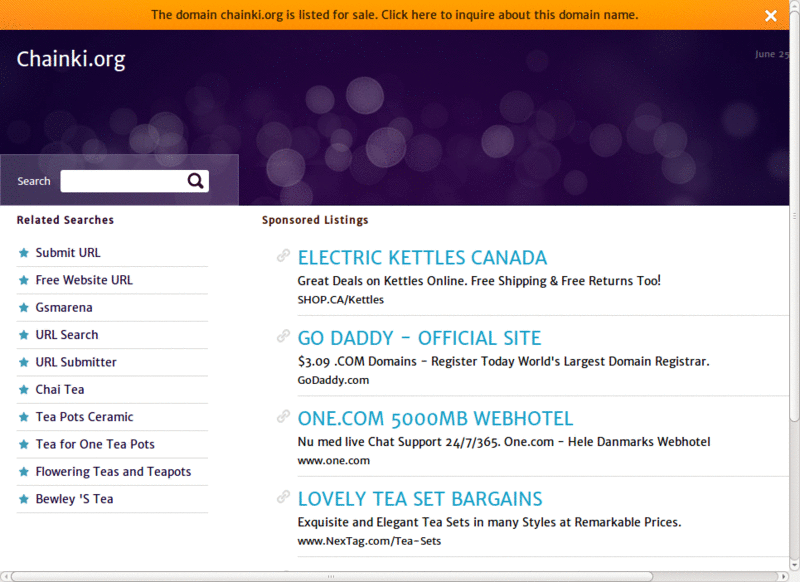Open the URL Search link
The image size is (800, 582).
point(67,335)
